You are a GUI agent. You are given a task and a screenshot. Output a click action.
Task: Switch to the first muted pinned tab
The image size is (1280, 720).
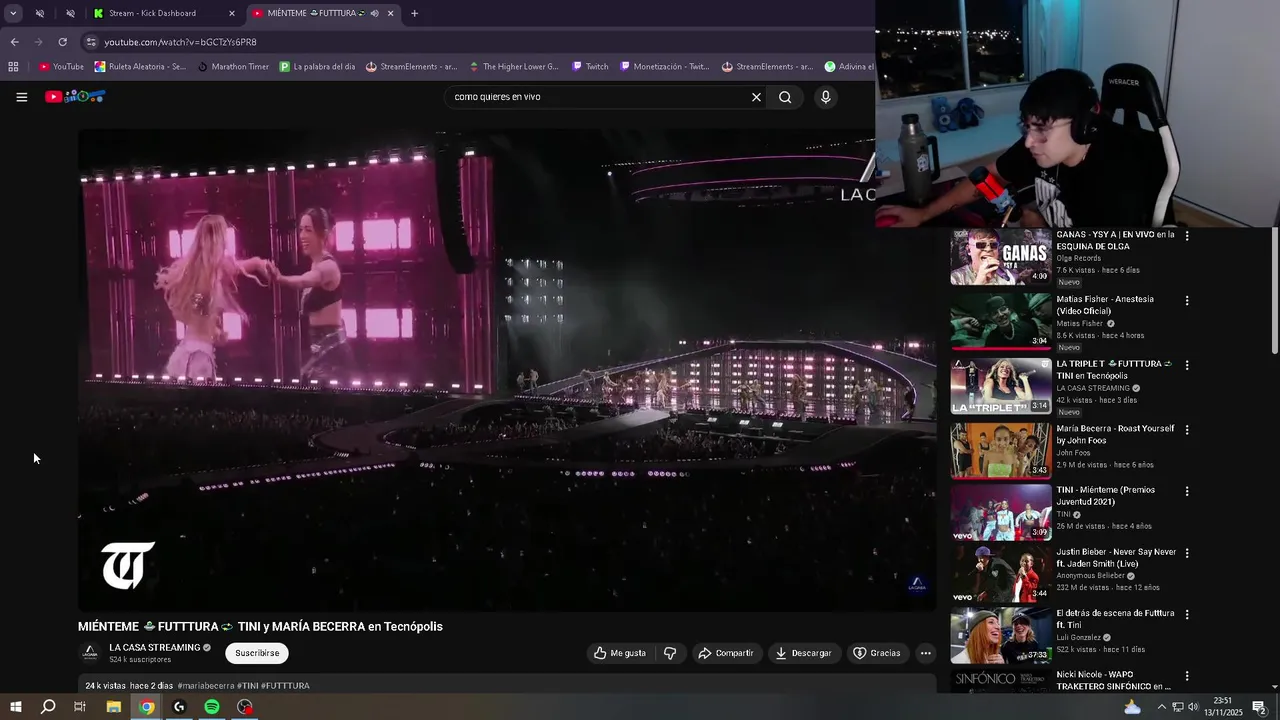coord(39,13)
